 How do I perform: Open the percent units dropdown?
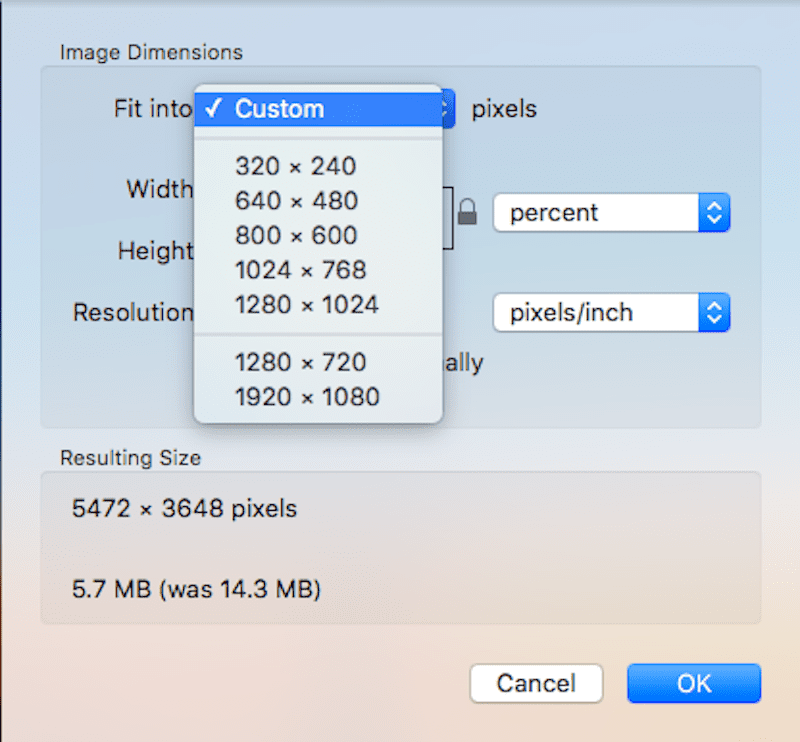tap(611, 213)
